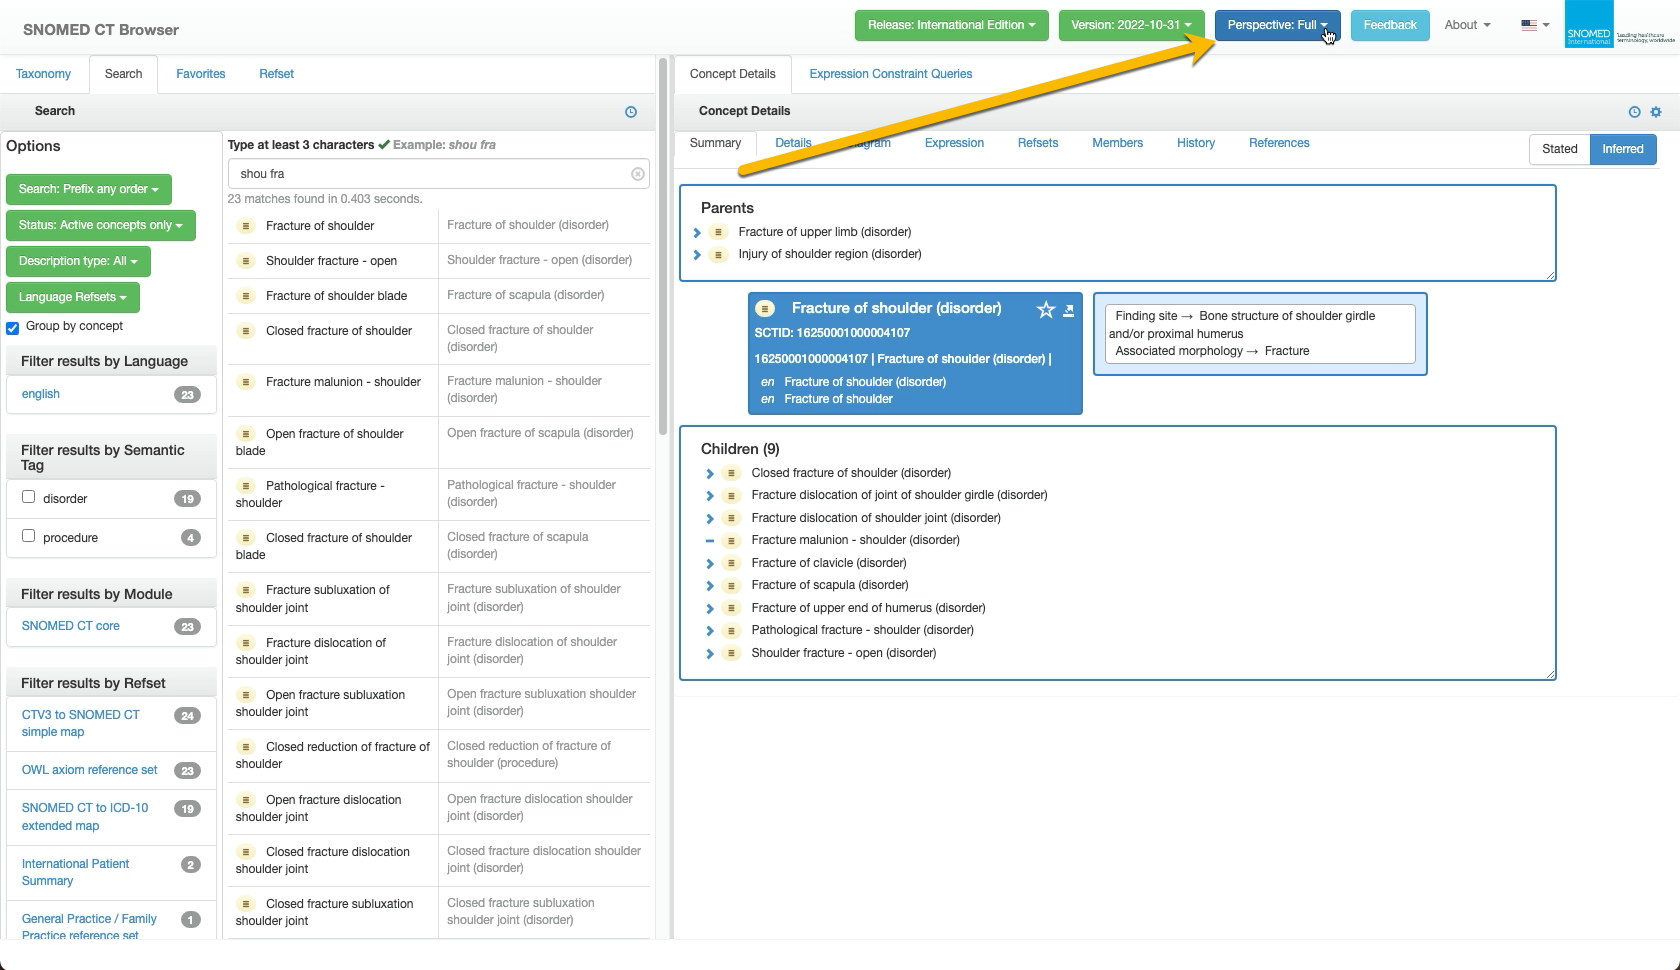The image size is (1680, 970).
Task: Clear the search box with x icon
Action: [x=638, y=174]
